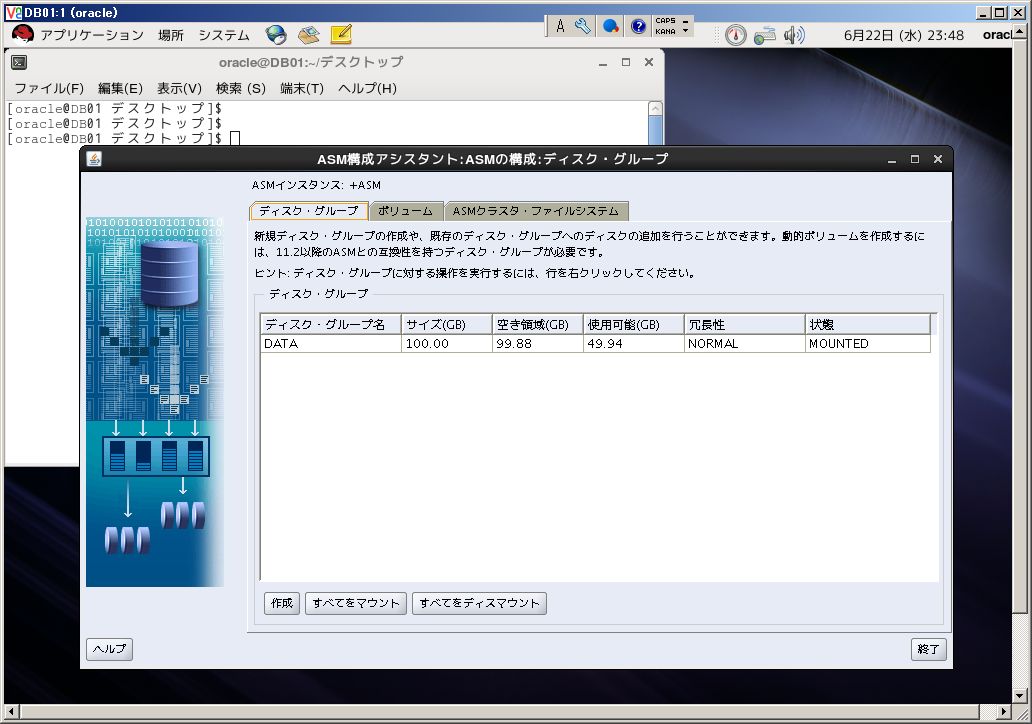Image resolution: width=1032 pixels, height=724 pixels.
Task: Click the すべてをマウント button
Action: point(355,603)
